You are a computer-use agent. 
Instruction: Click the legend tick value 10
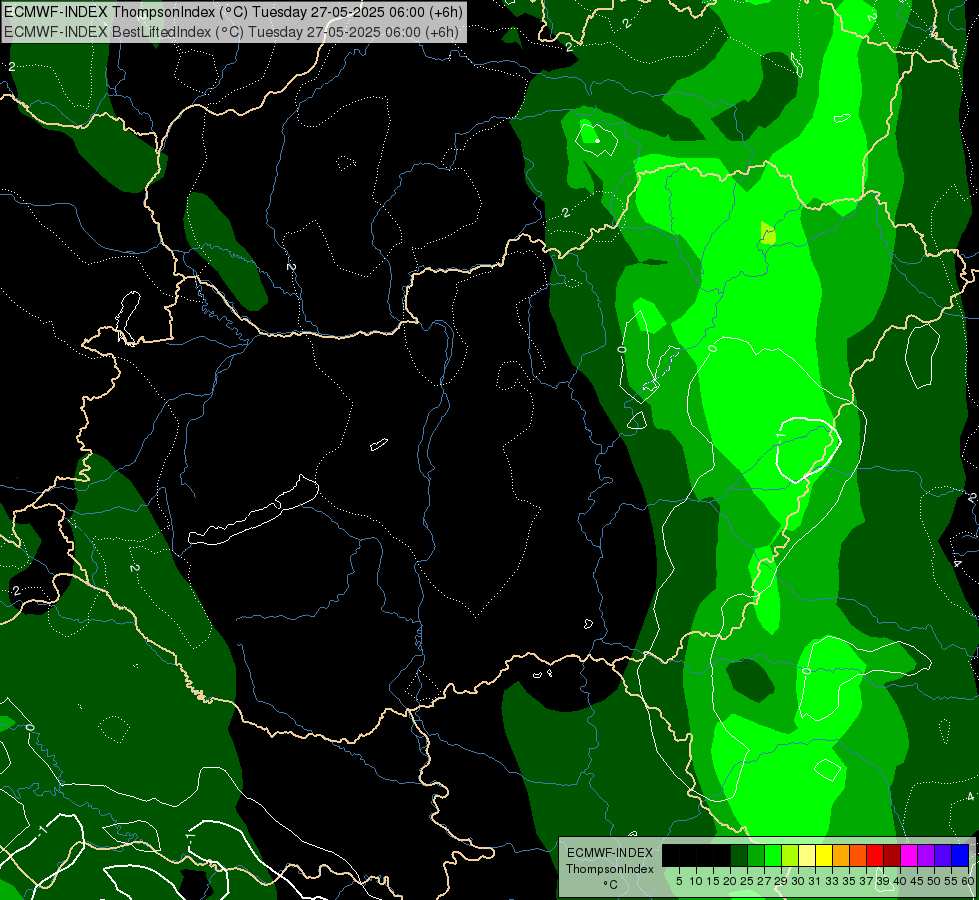[x=696, y=881]
